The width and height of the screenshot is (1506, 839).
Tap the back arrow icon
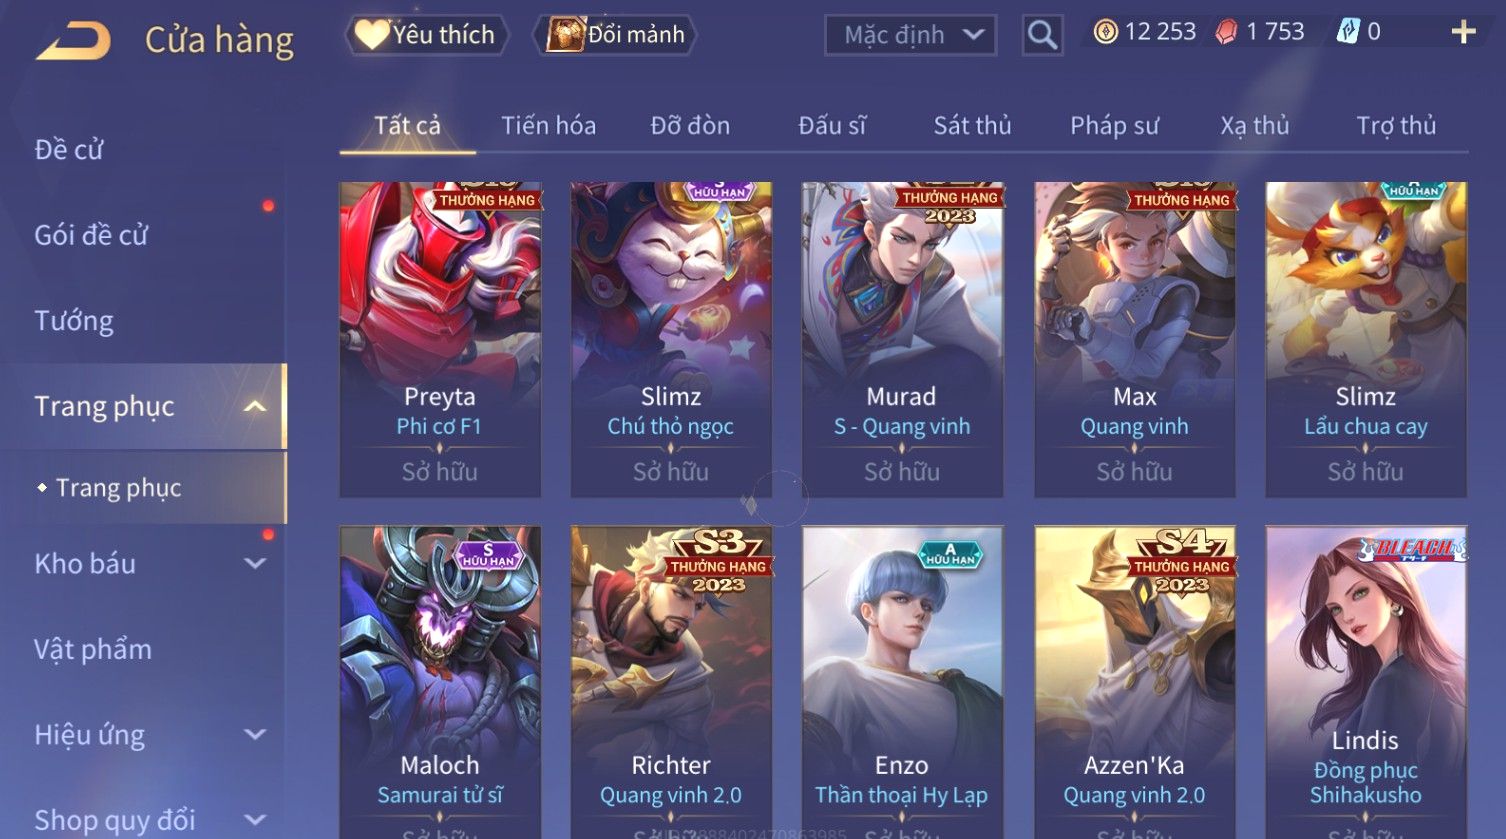[x=73, y=40]
